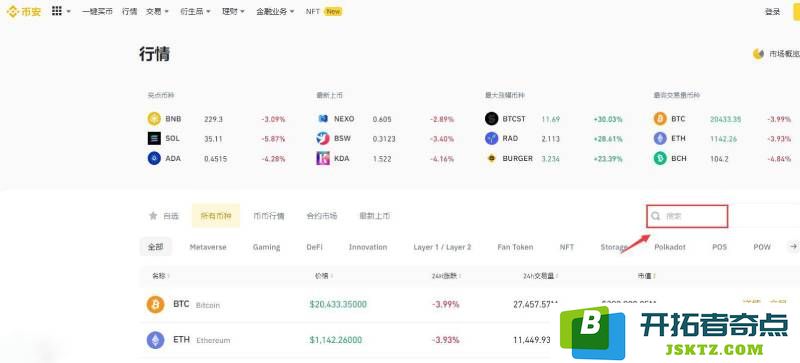Screen dimensions: 800x363
Task: Click the Binance logo icon
Action: tap(12, 11)
